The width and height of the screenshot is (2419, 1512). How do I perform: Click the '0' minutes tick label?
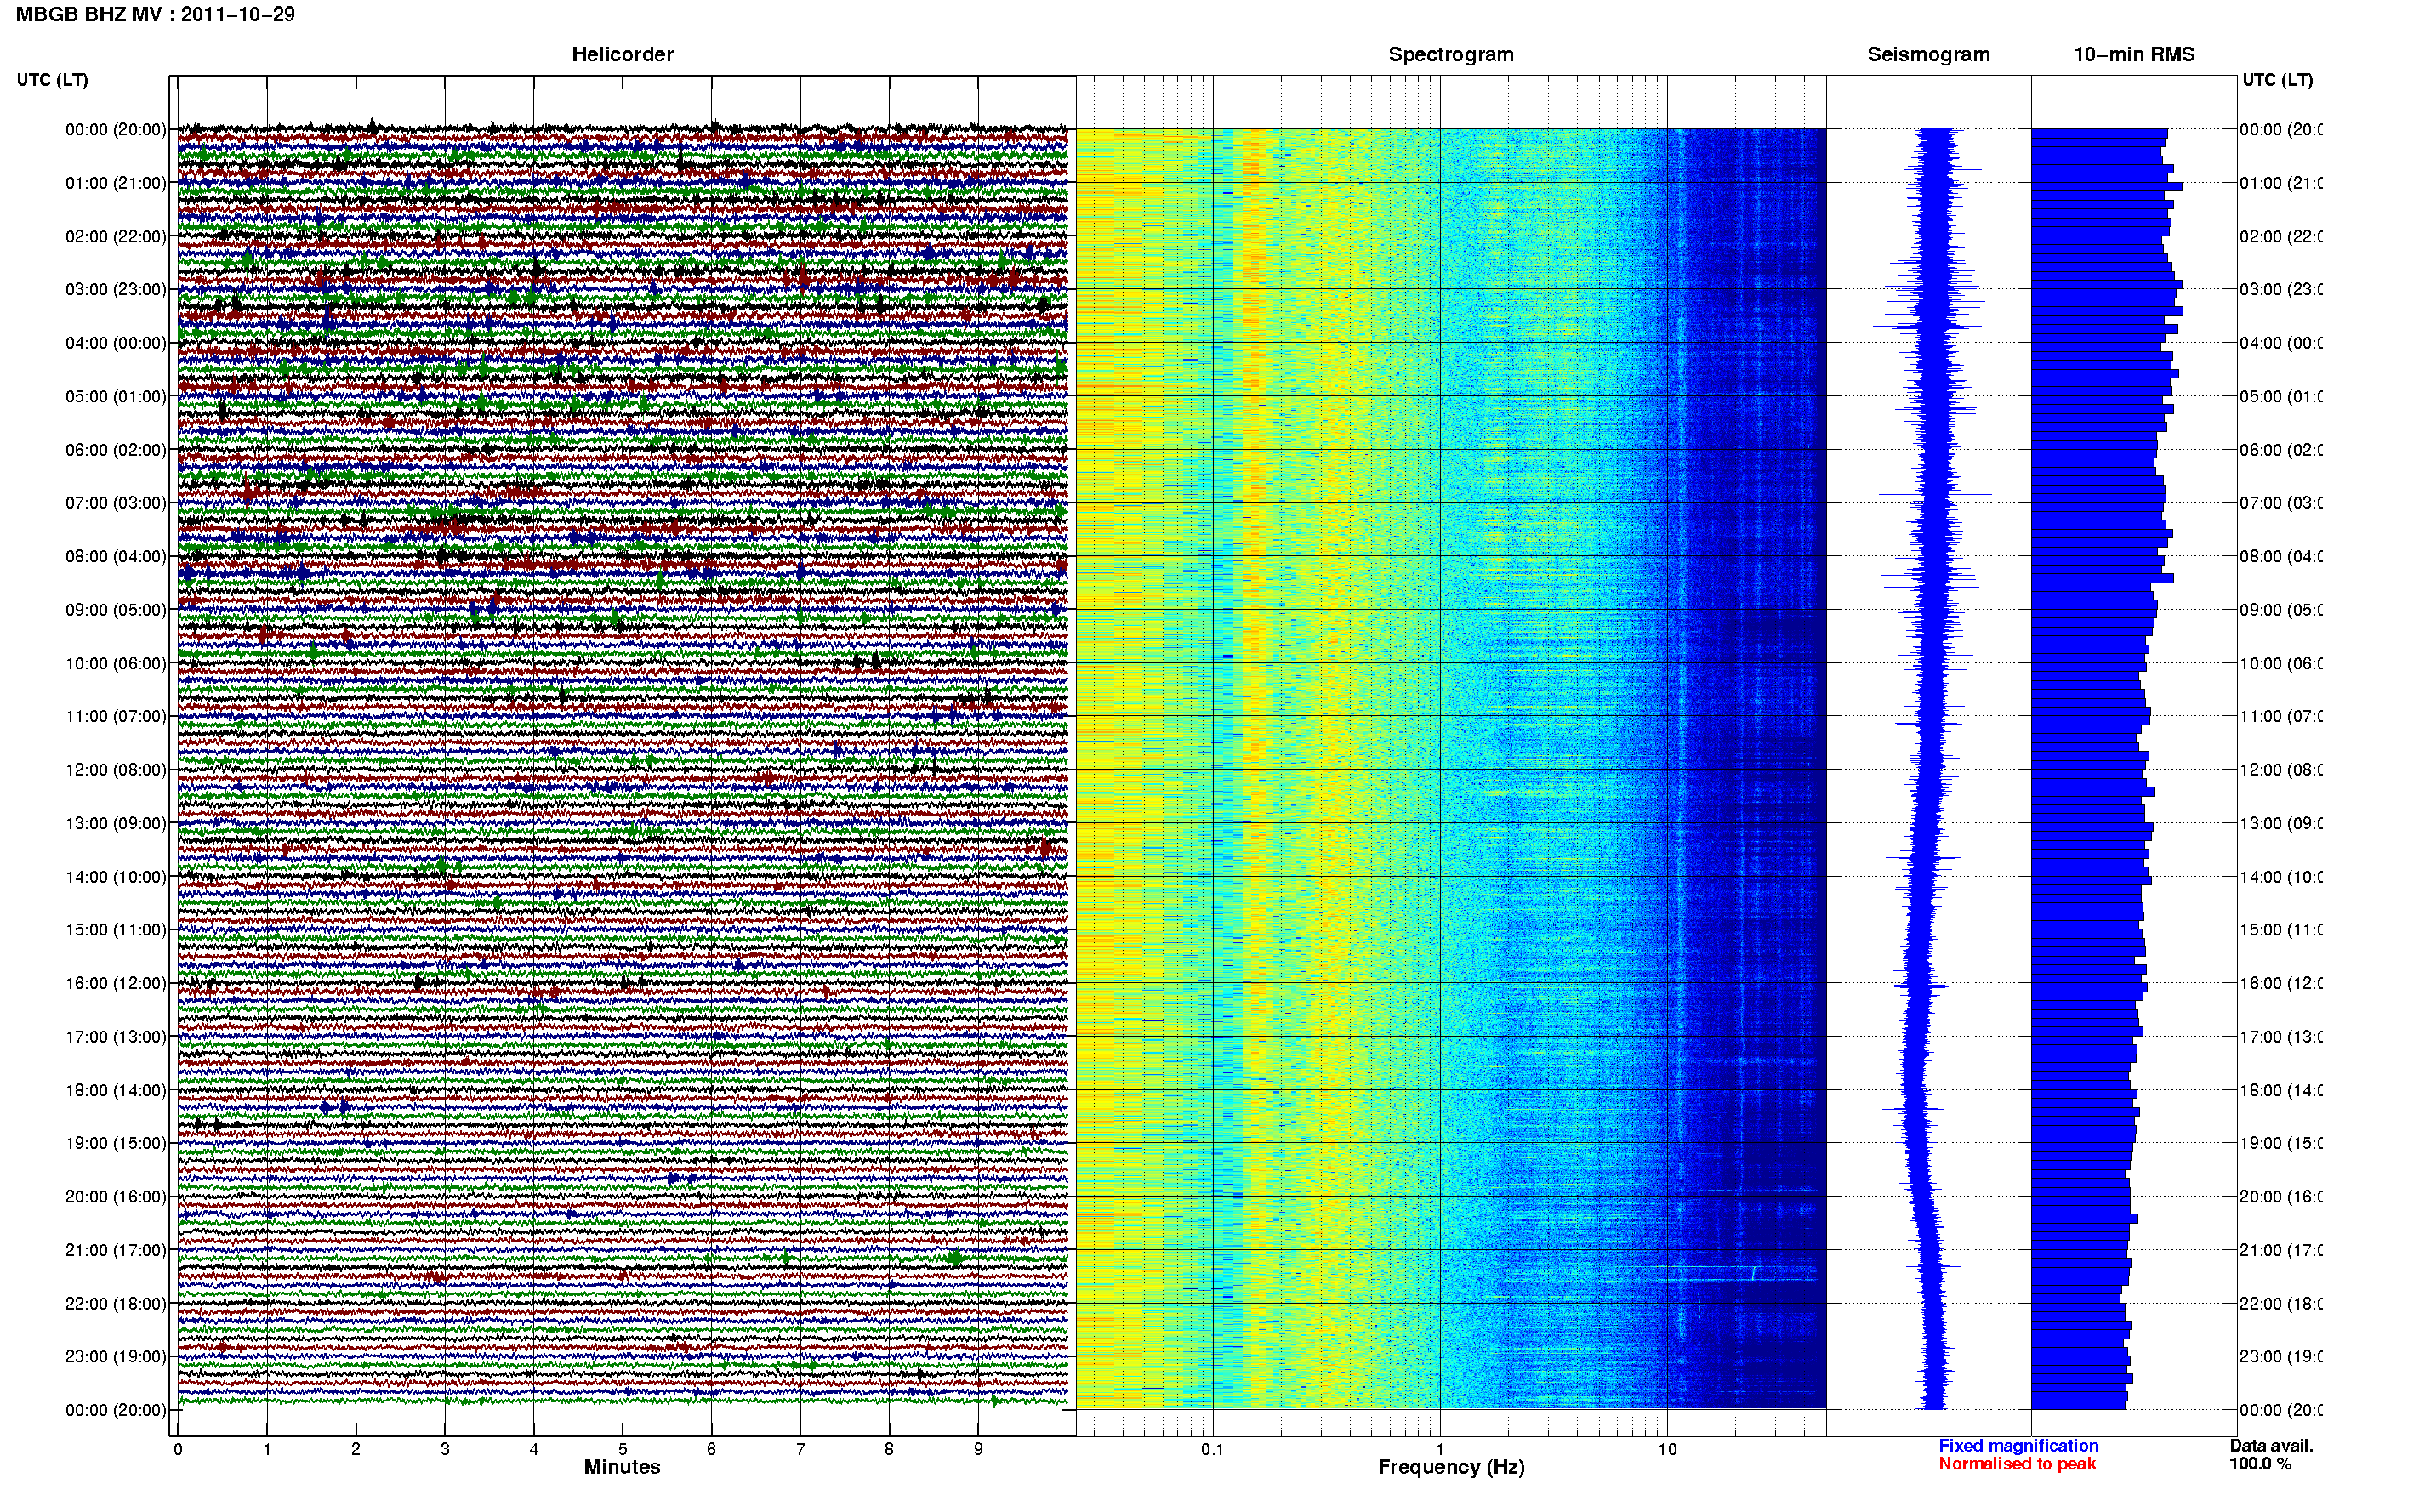pos(178,1449)
